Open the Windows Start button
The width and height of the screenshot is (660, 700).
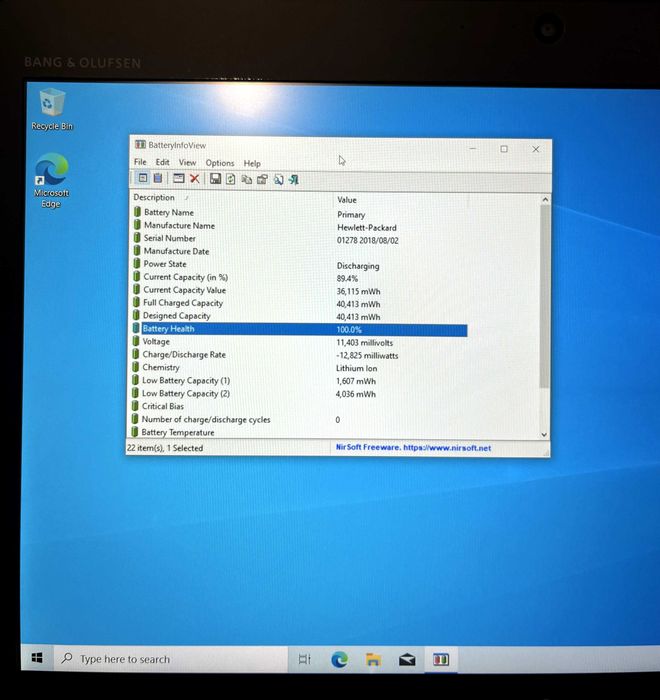[38, 658]
